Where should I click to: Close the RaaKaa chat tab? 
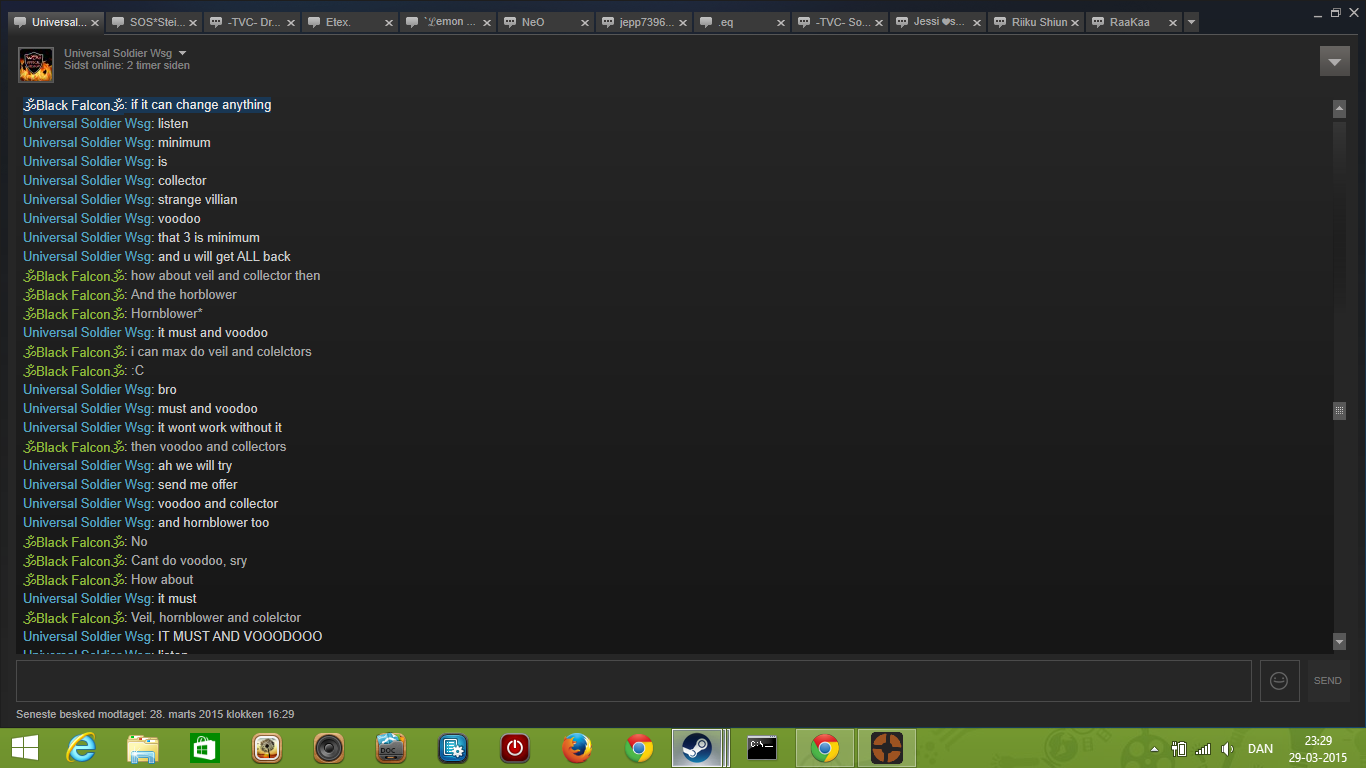1173,22
